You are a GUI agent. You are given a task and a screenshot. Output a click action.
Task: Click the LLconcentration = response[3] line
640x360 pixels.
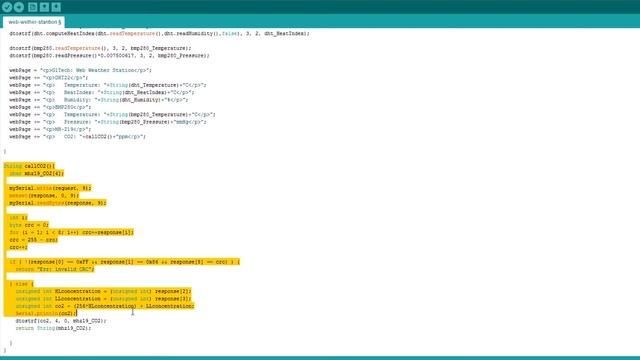pyautogui.click(x=103, y=298)
